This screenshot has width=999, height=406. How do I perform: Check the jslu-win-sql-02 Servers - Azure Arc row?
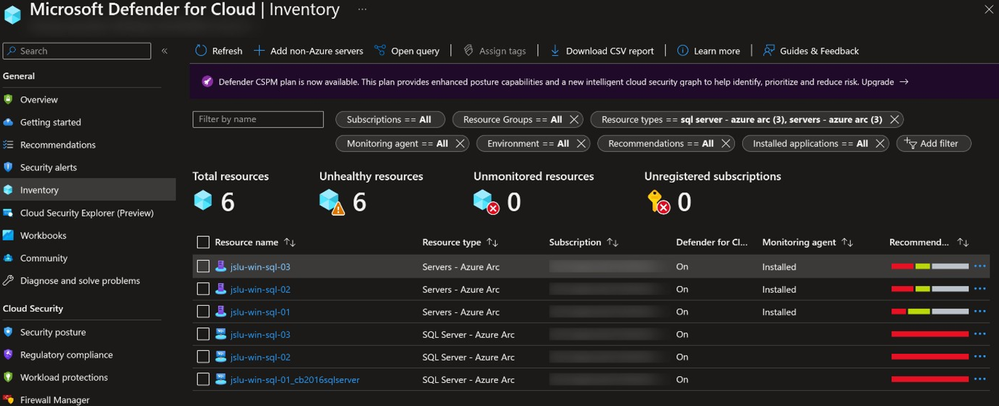[203, 289]
